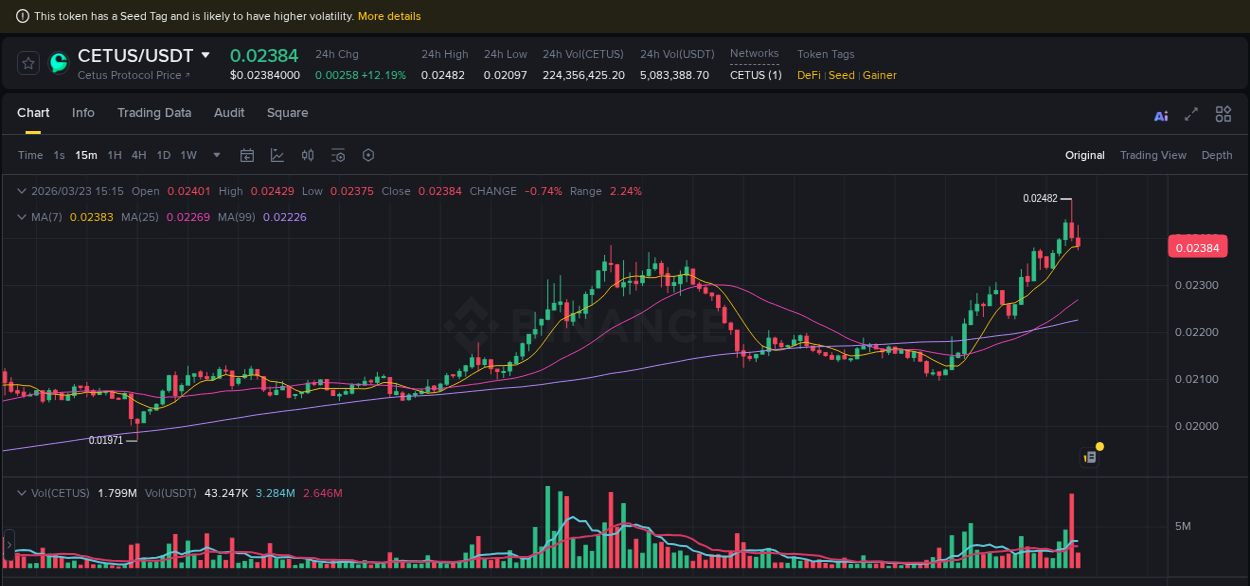This screenshot has width=1250, height=586.
Task: Switch to the Trading Data tab
Action: click(x=154, y=113)
